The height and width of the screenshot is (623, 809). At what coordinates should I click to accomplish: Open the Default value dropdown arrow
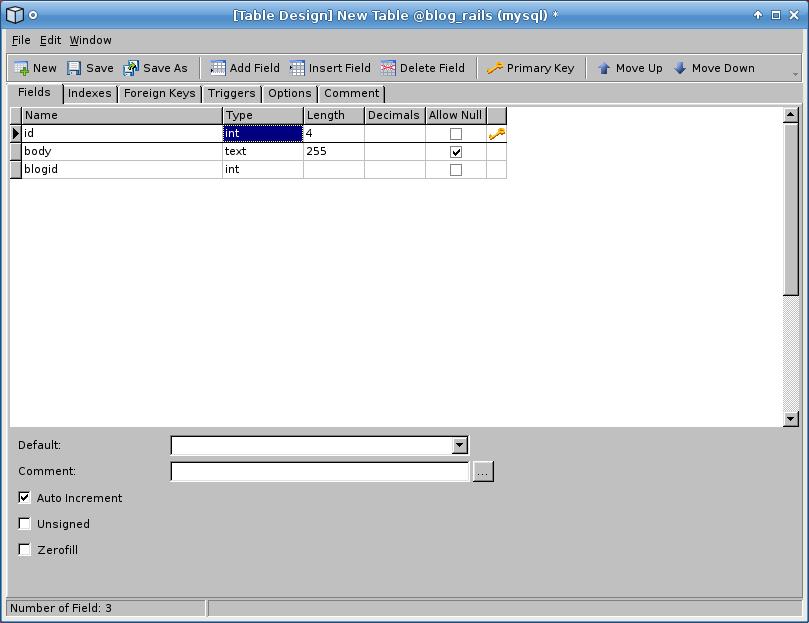pyautogui.click(x=459, y=445)
